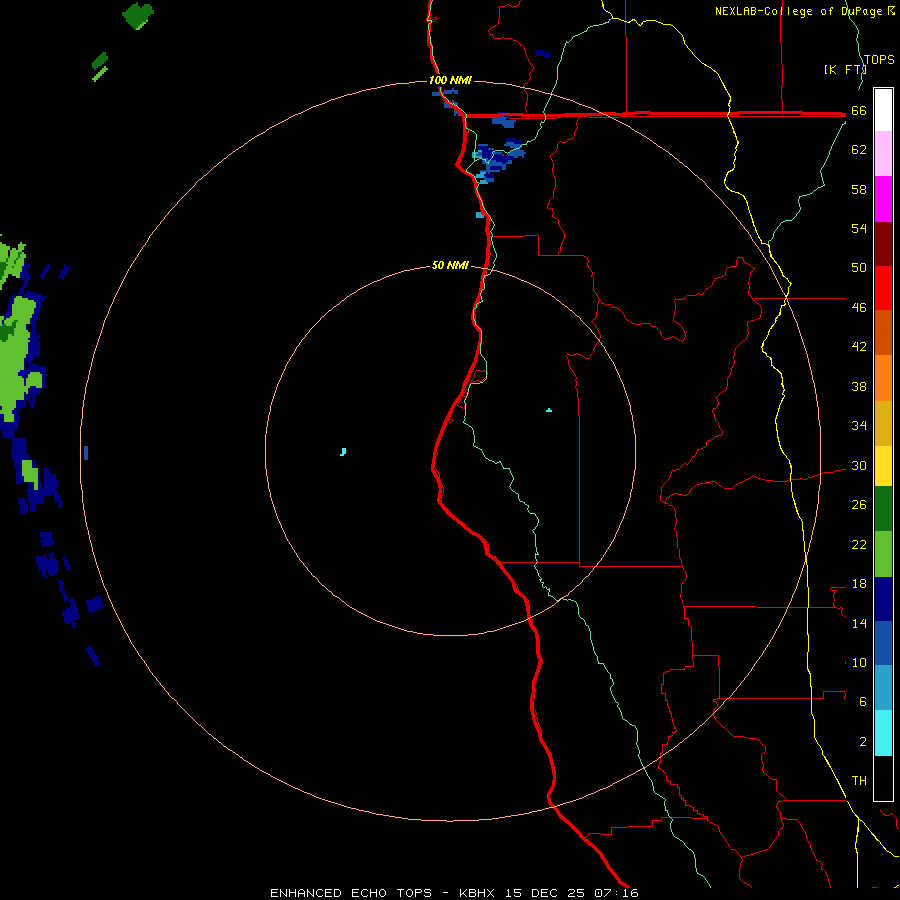Click the '50 NMI' range ring label
Screen dimensions: 900x900
(x=450, y=265)
